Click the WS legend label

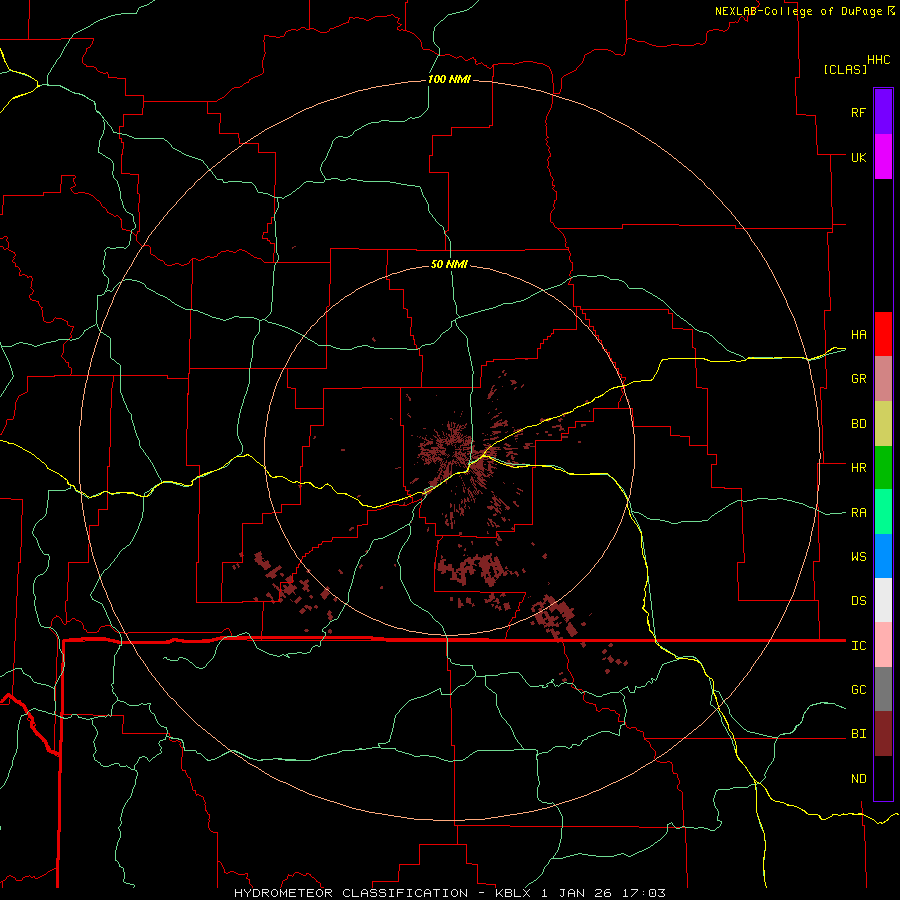point(858,557)
